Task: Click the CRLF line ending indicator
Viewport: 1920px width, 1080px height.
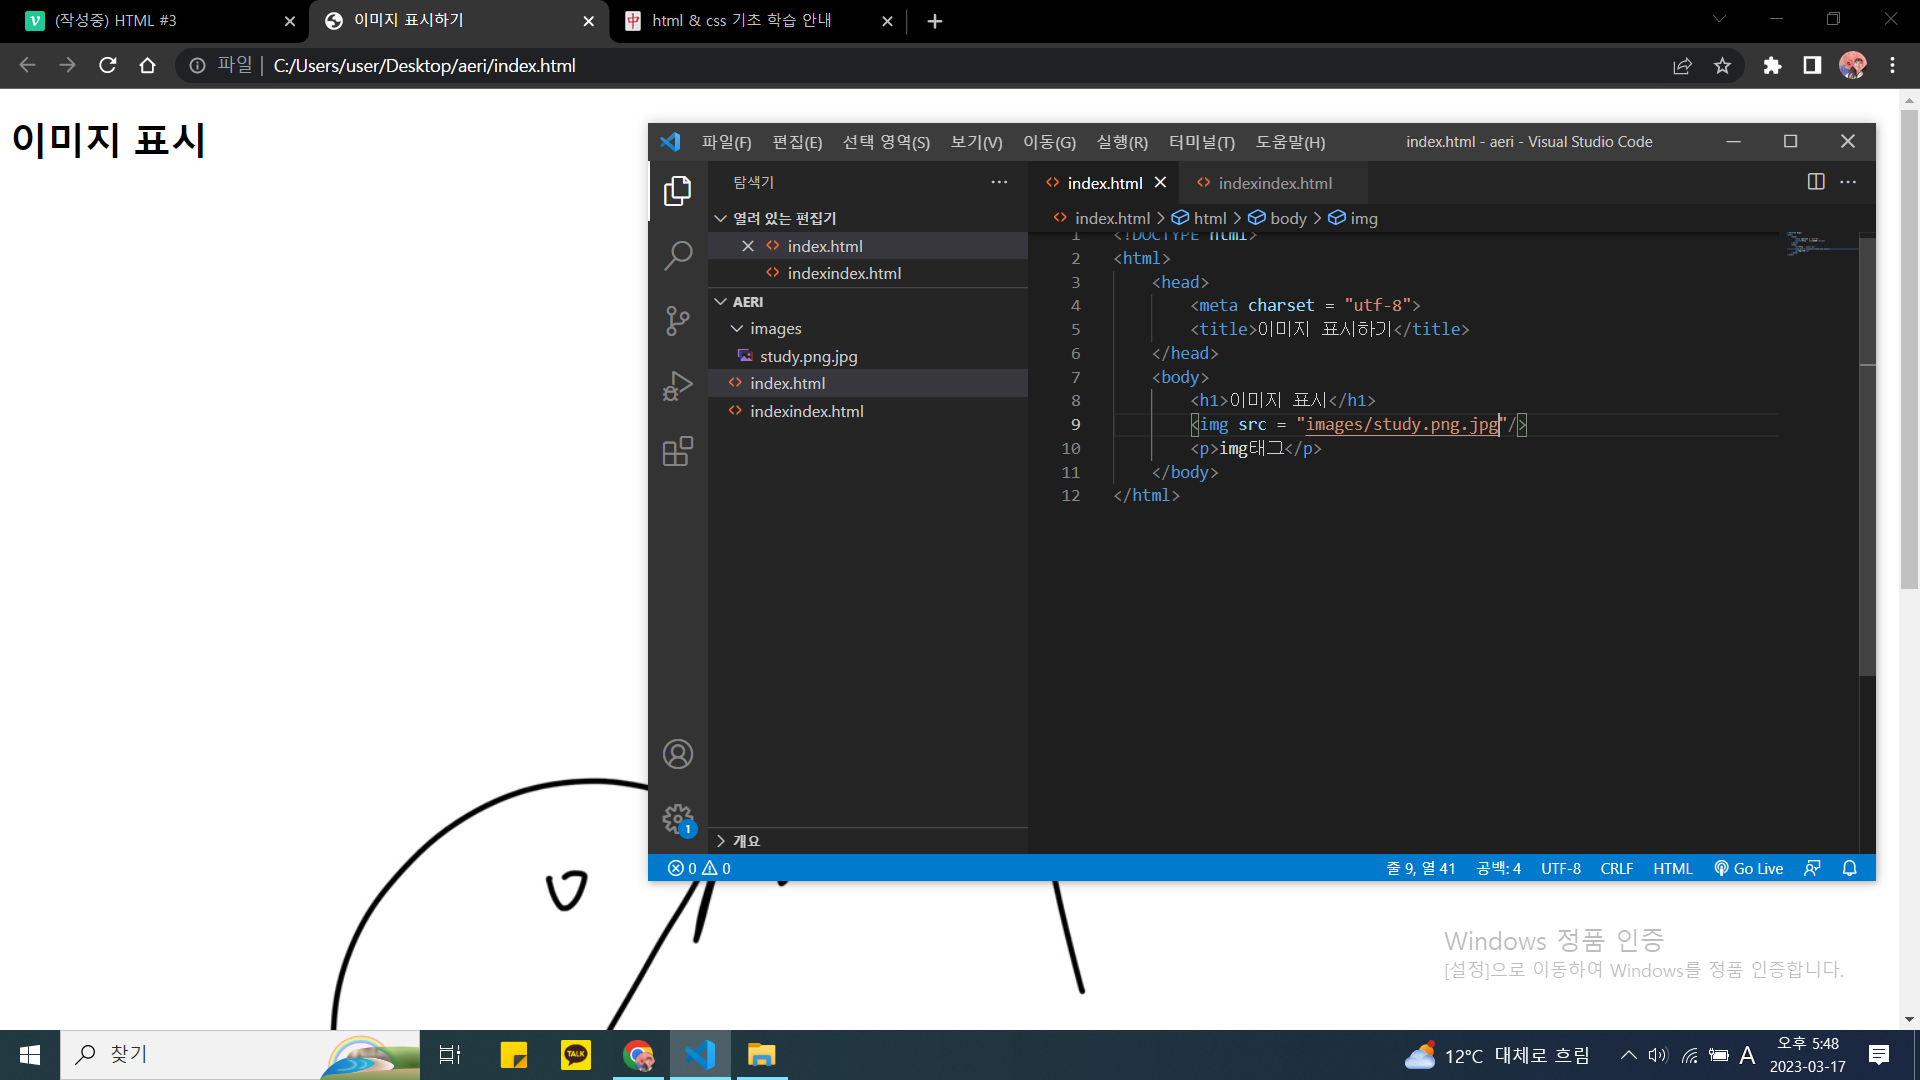Action: coord(1616,868)
